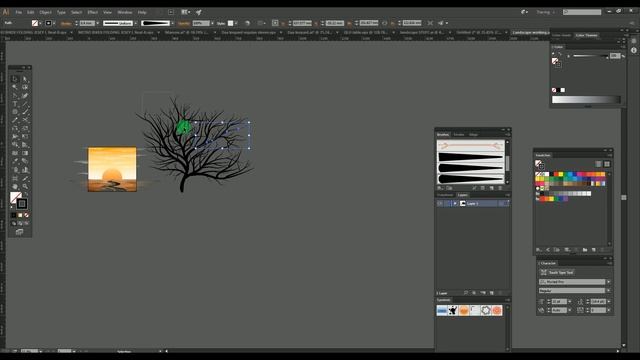Switch to the Brushes panel tab
This screenshot has width=640, height=360.
[443, 134]
